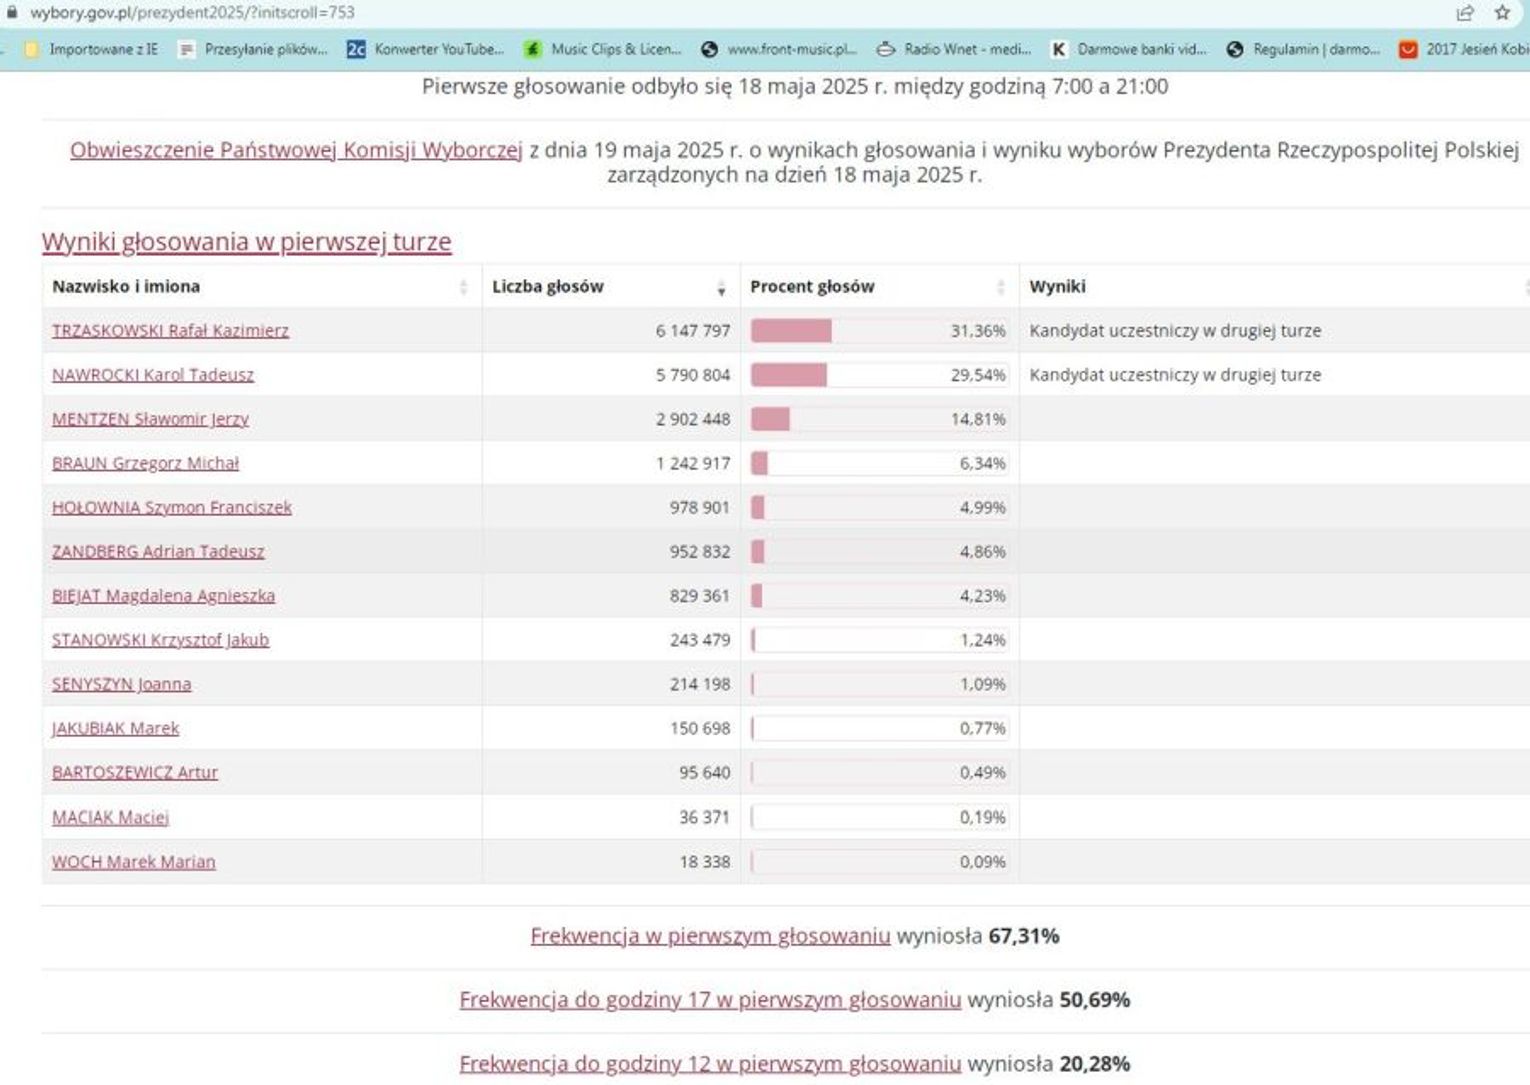This screenshot has height=1085, width=1530.
Task: Sort table by Nazwisko i imiona column
Action: pyautogui.click(x=463, y=288)
